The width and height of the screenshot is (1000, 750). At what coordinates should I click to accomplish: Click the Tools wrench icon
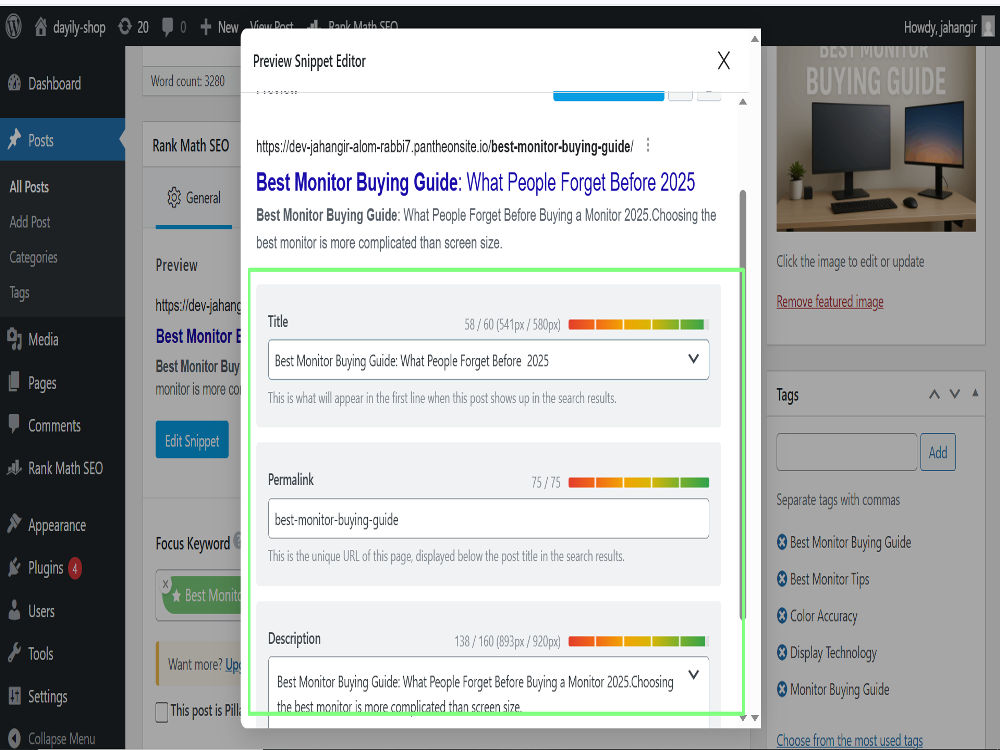click(14, 653)
